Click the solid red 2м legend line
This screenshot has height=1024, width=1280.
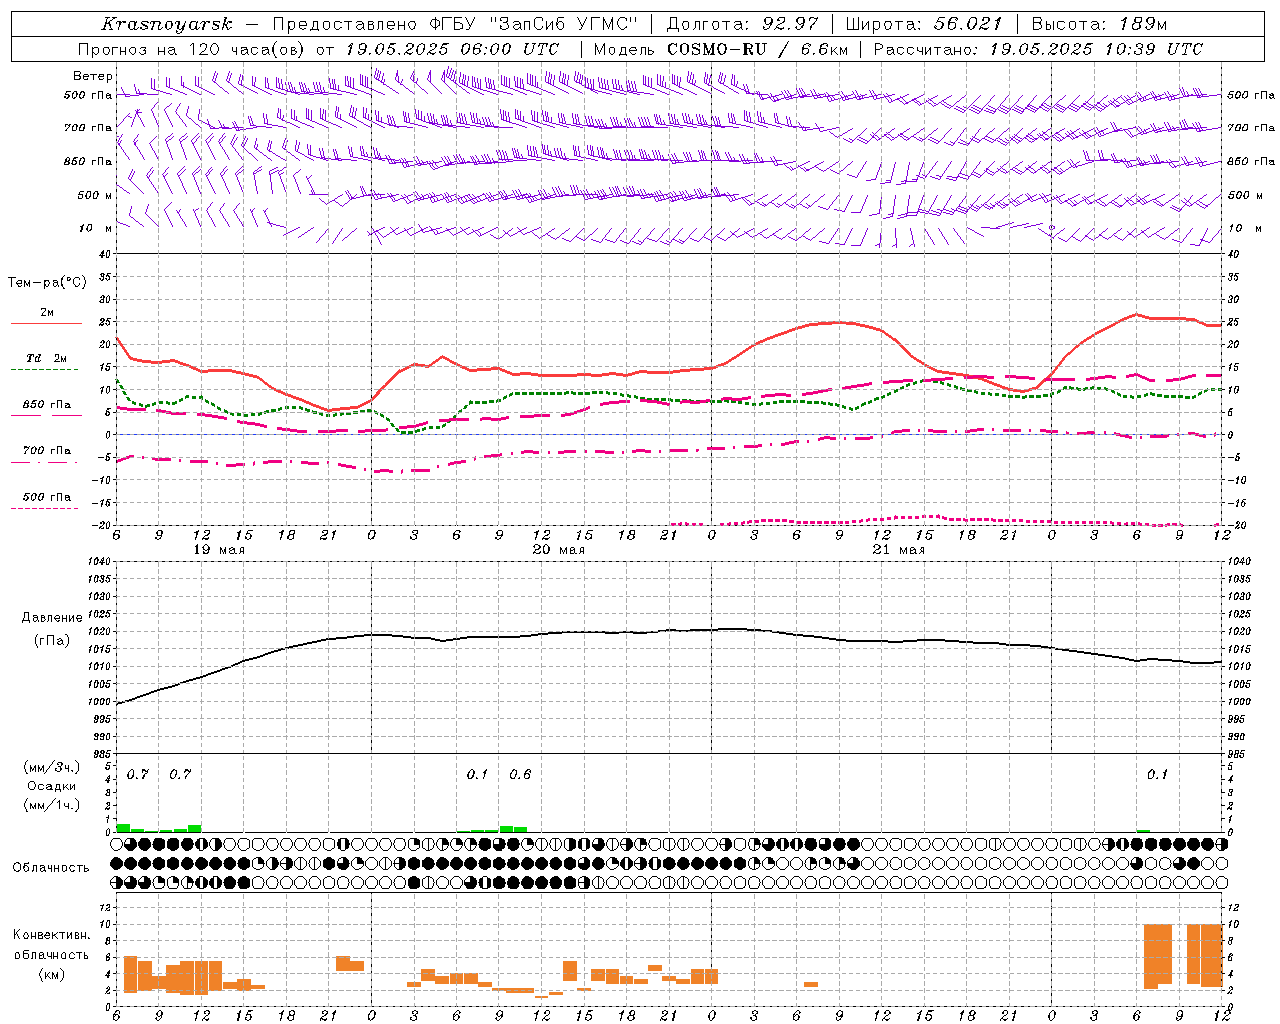click(46, 324)
